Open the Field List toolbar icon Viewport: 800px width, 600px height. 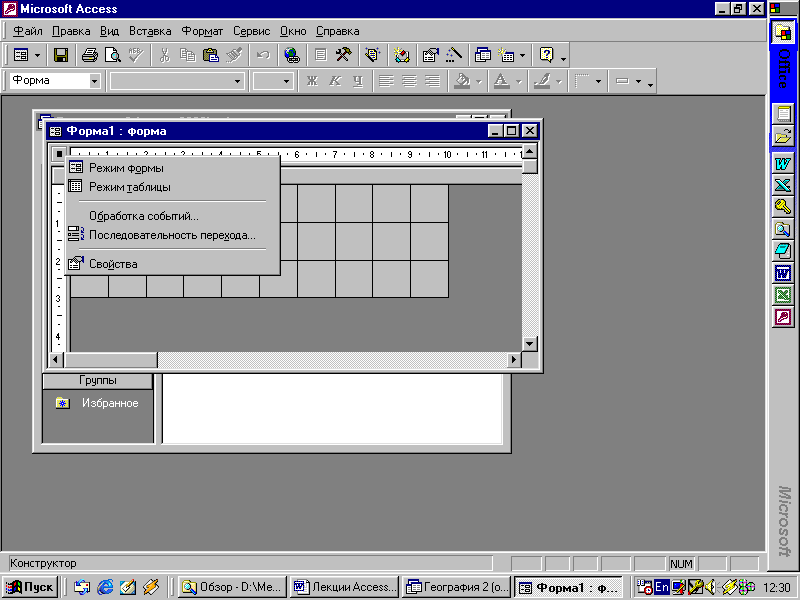tap(320, 55)
